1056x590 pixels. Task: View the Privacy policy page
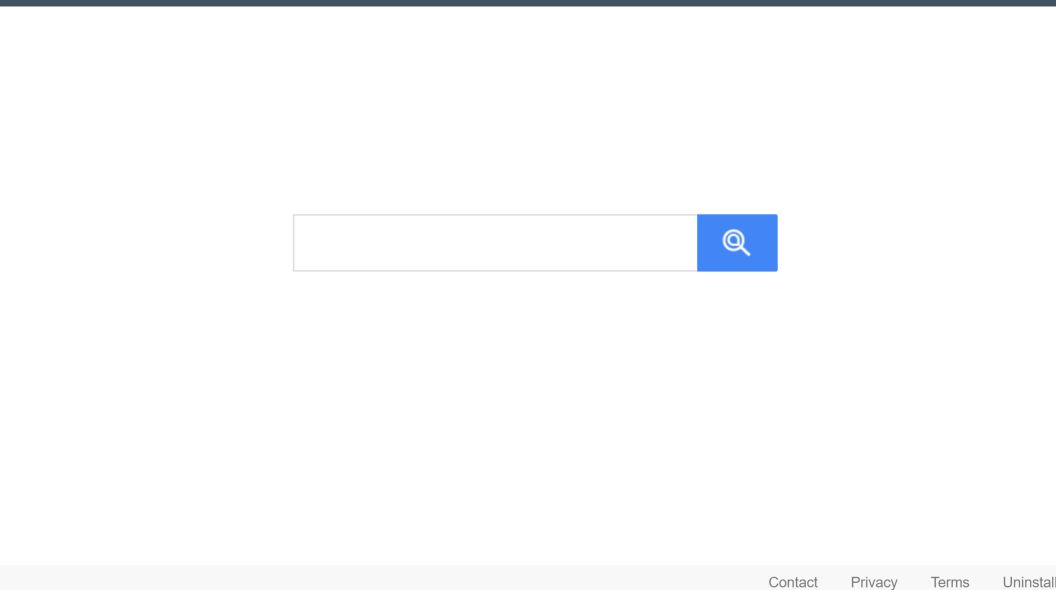coord(873,582)
